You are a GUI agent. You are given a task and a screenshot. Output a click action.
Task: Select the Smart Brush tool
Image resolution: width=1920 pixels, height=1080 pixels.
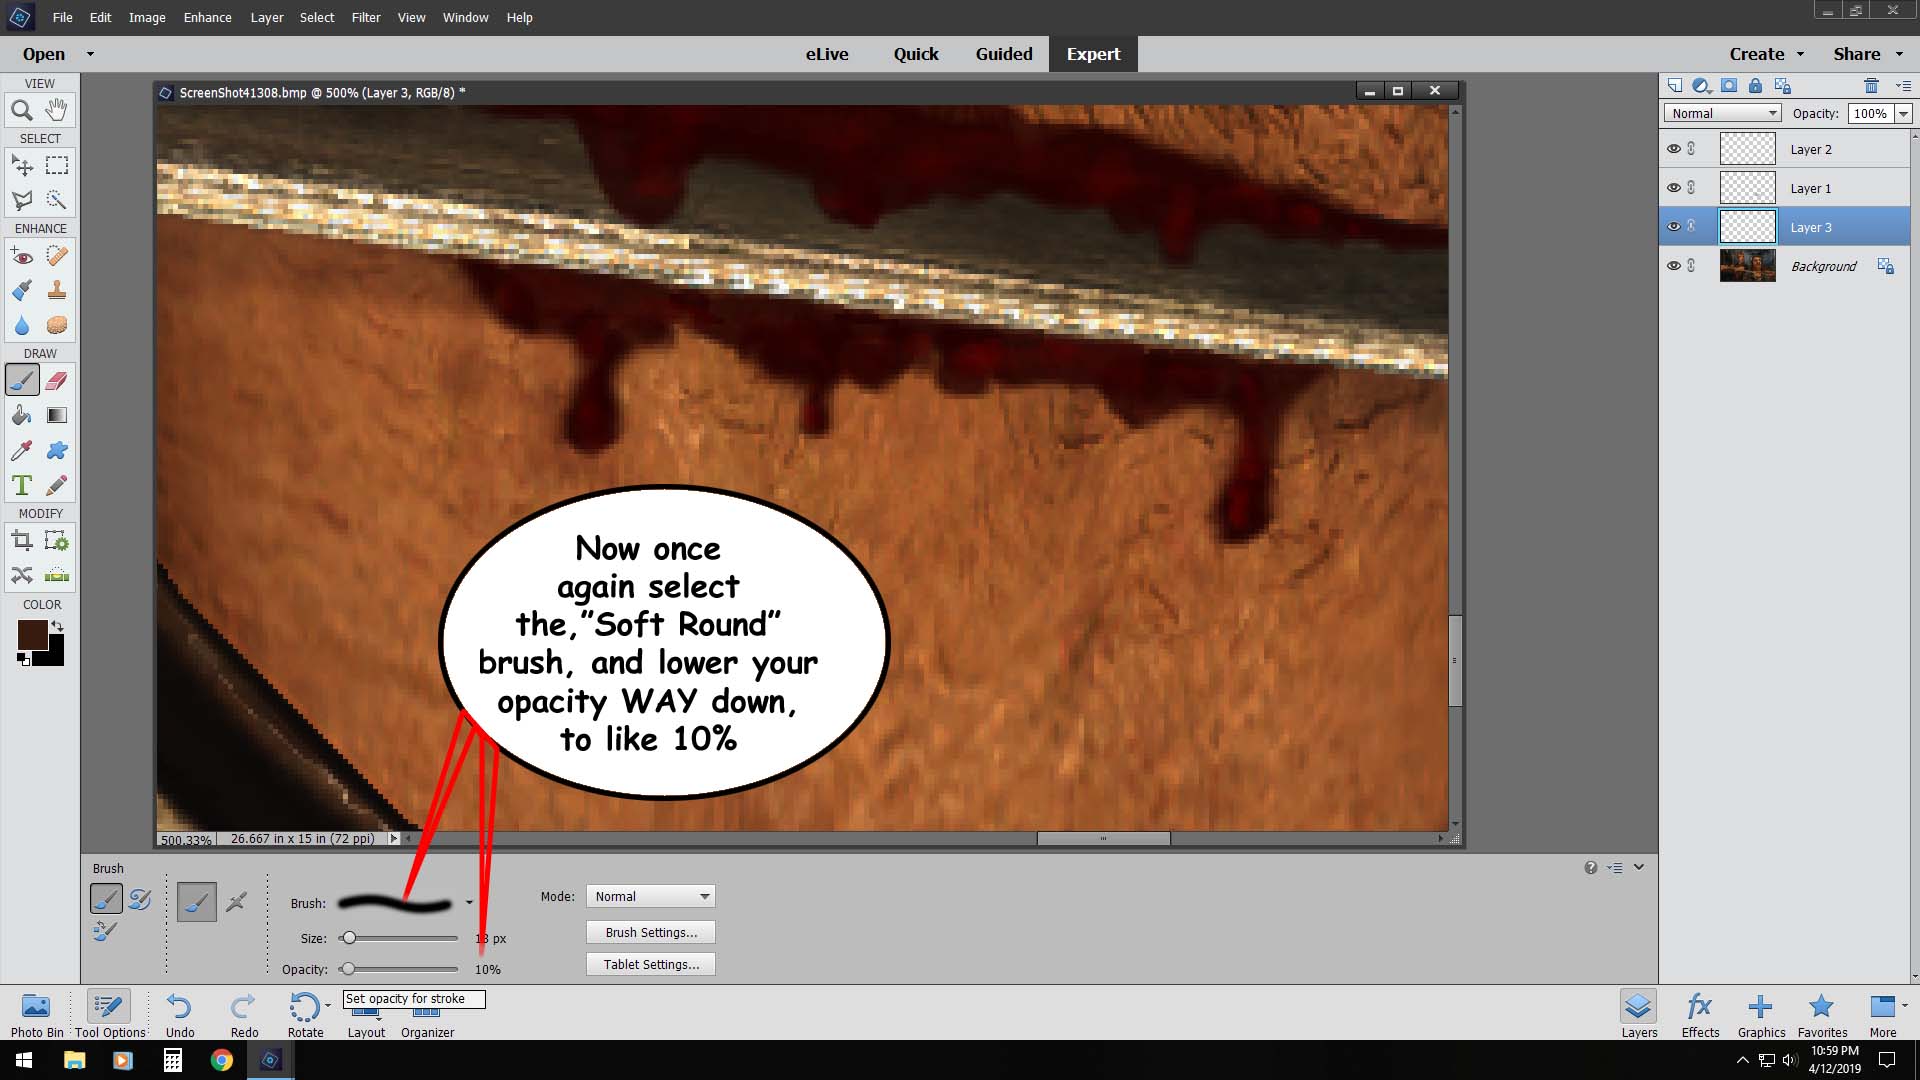(22, 291)
